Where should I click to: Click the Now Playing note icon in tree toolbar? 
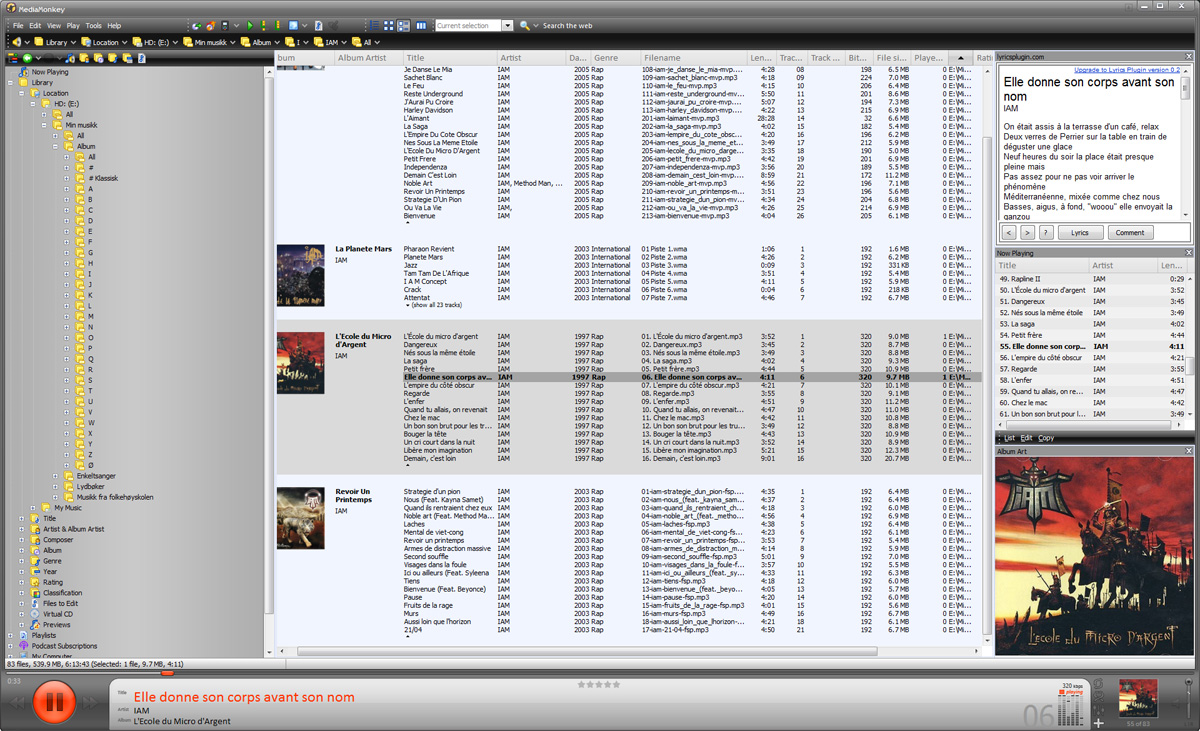tap(69, 58)
